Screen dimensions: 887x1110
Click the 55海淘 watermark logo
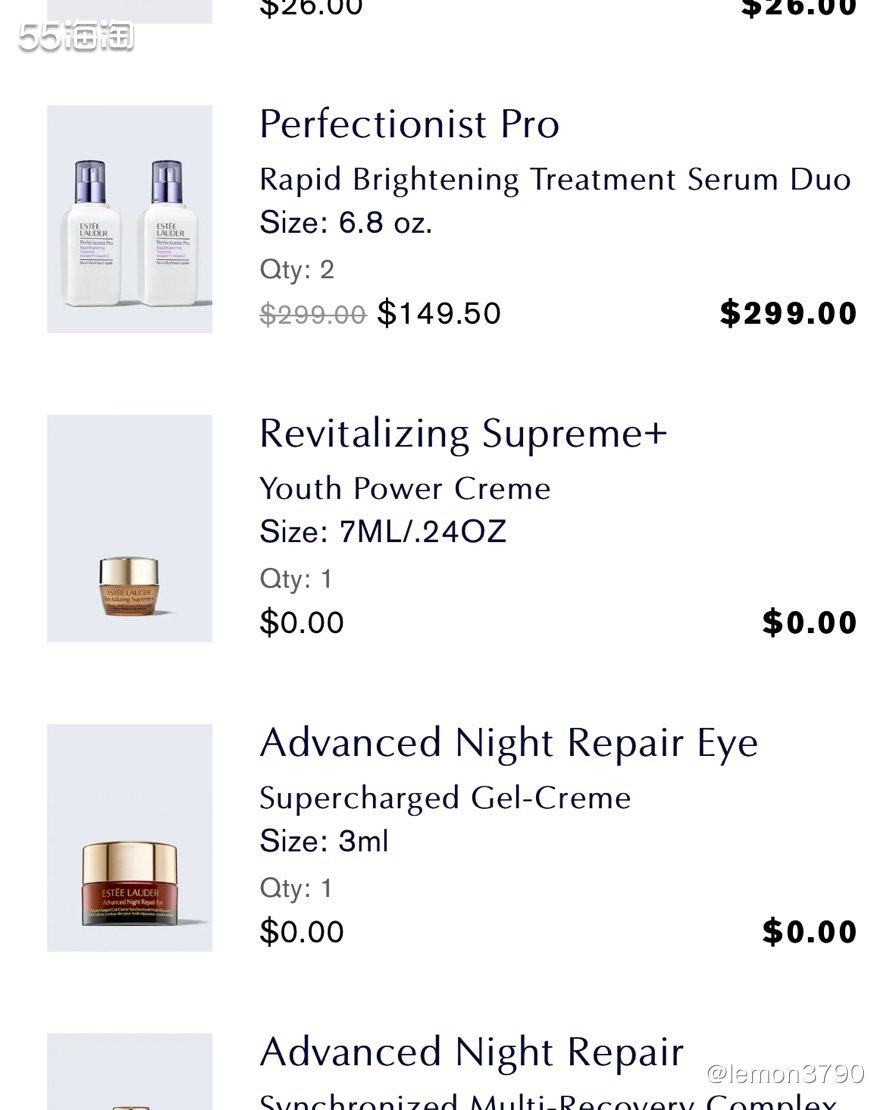(x=76, y=37)
